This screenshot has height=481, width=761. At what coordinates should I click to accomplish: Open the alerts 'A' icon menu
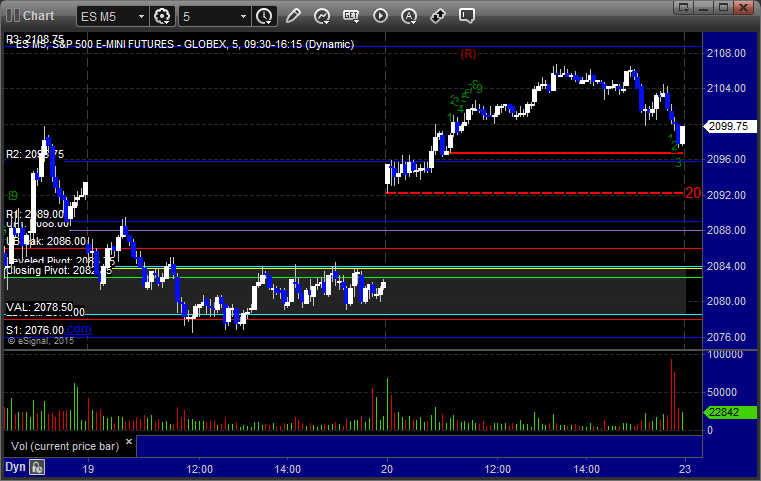(x=409, y=16)
